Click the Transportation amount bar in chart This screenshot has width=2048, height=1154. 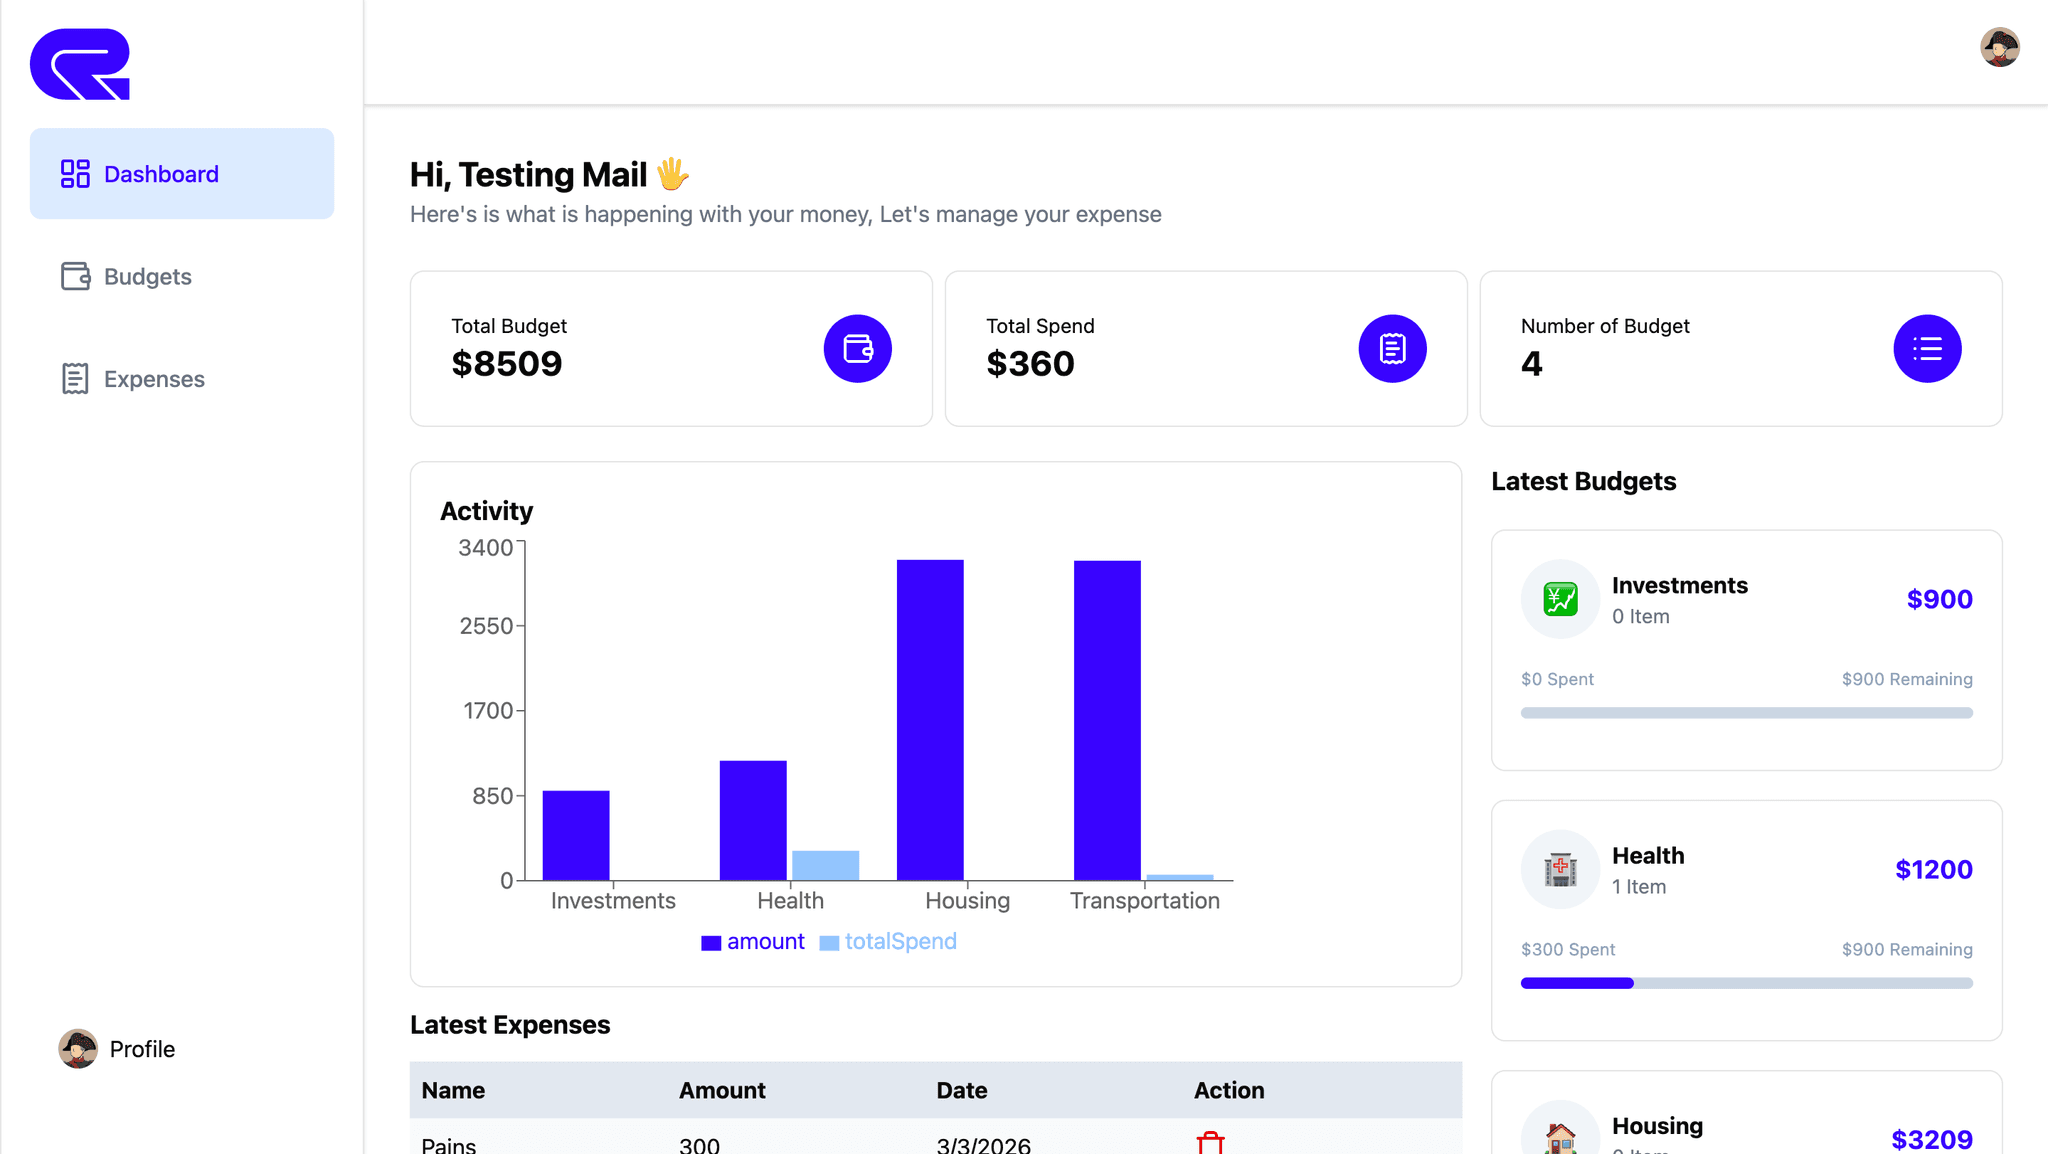click(x=1107, y=720)
